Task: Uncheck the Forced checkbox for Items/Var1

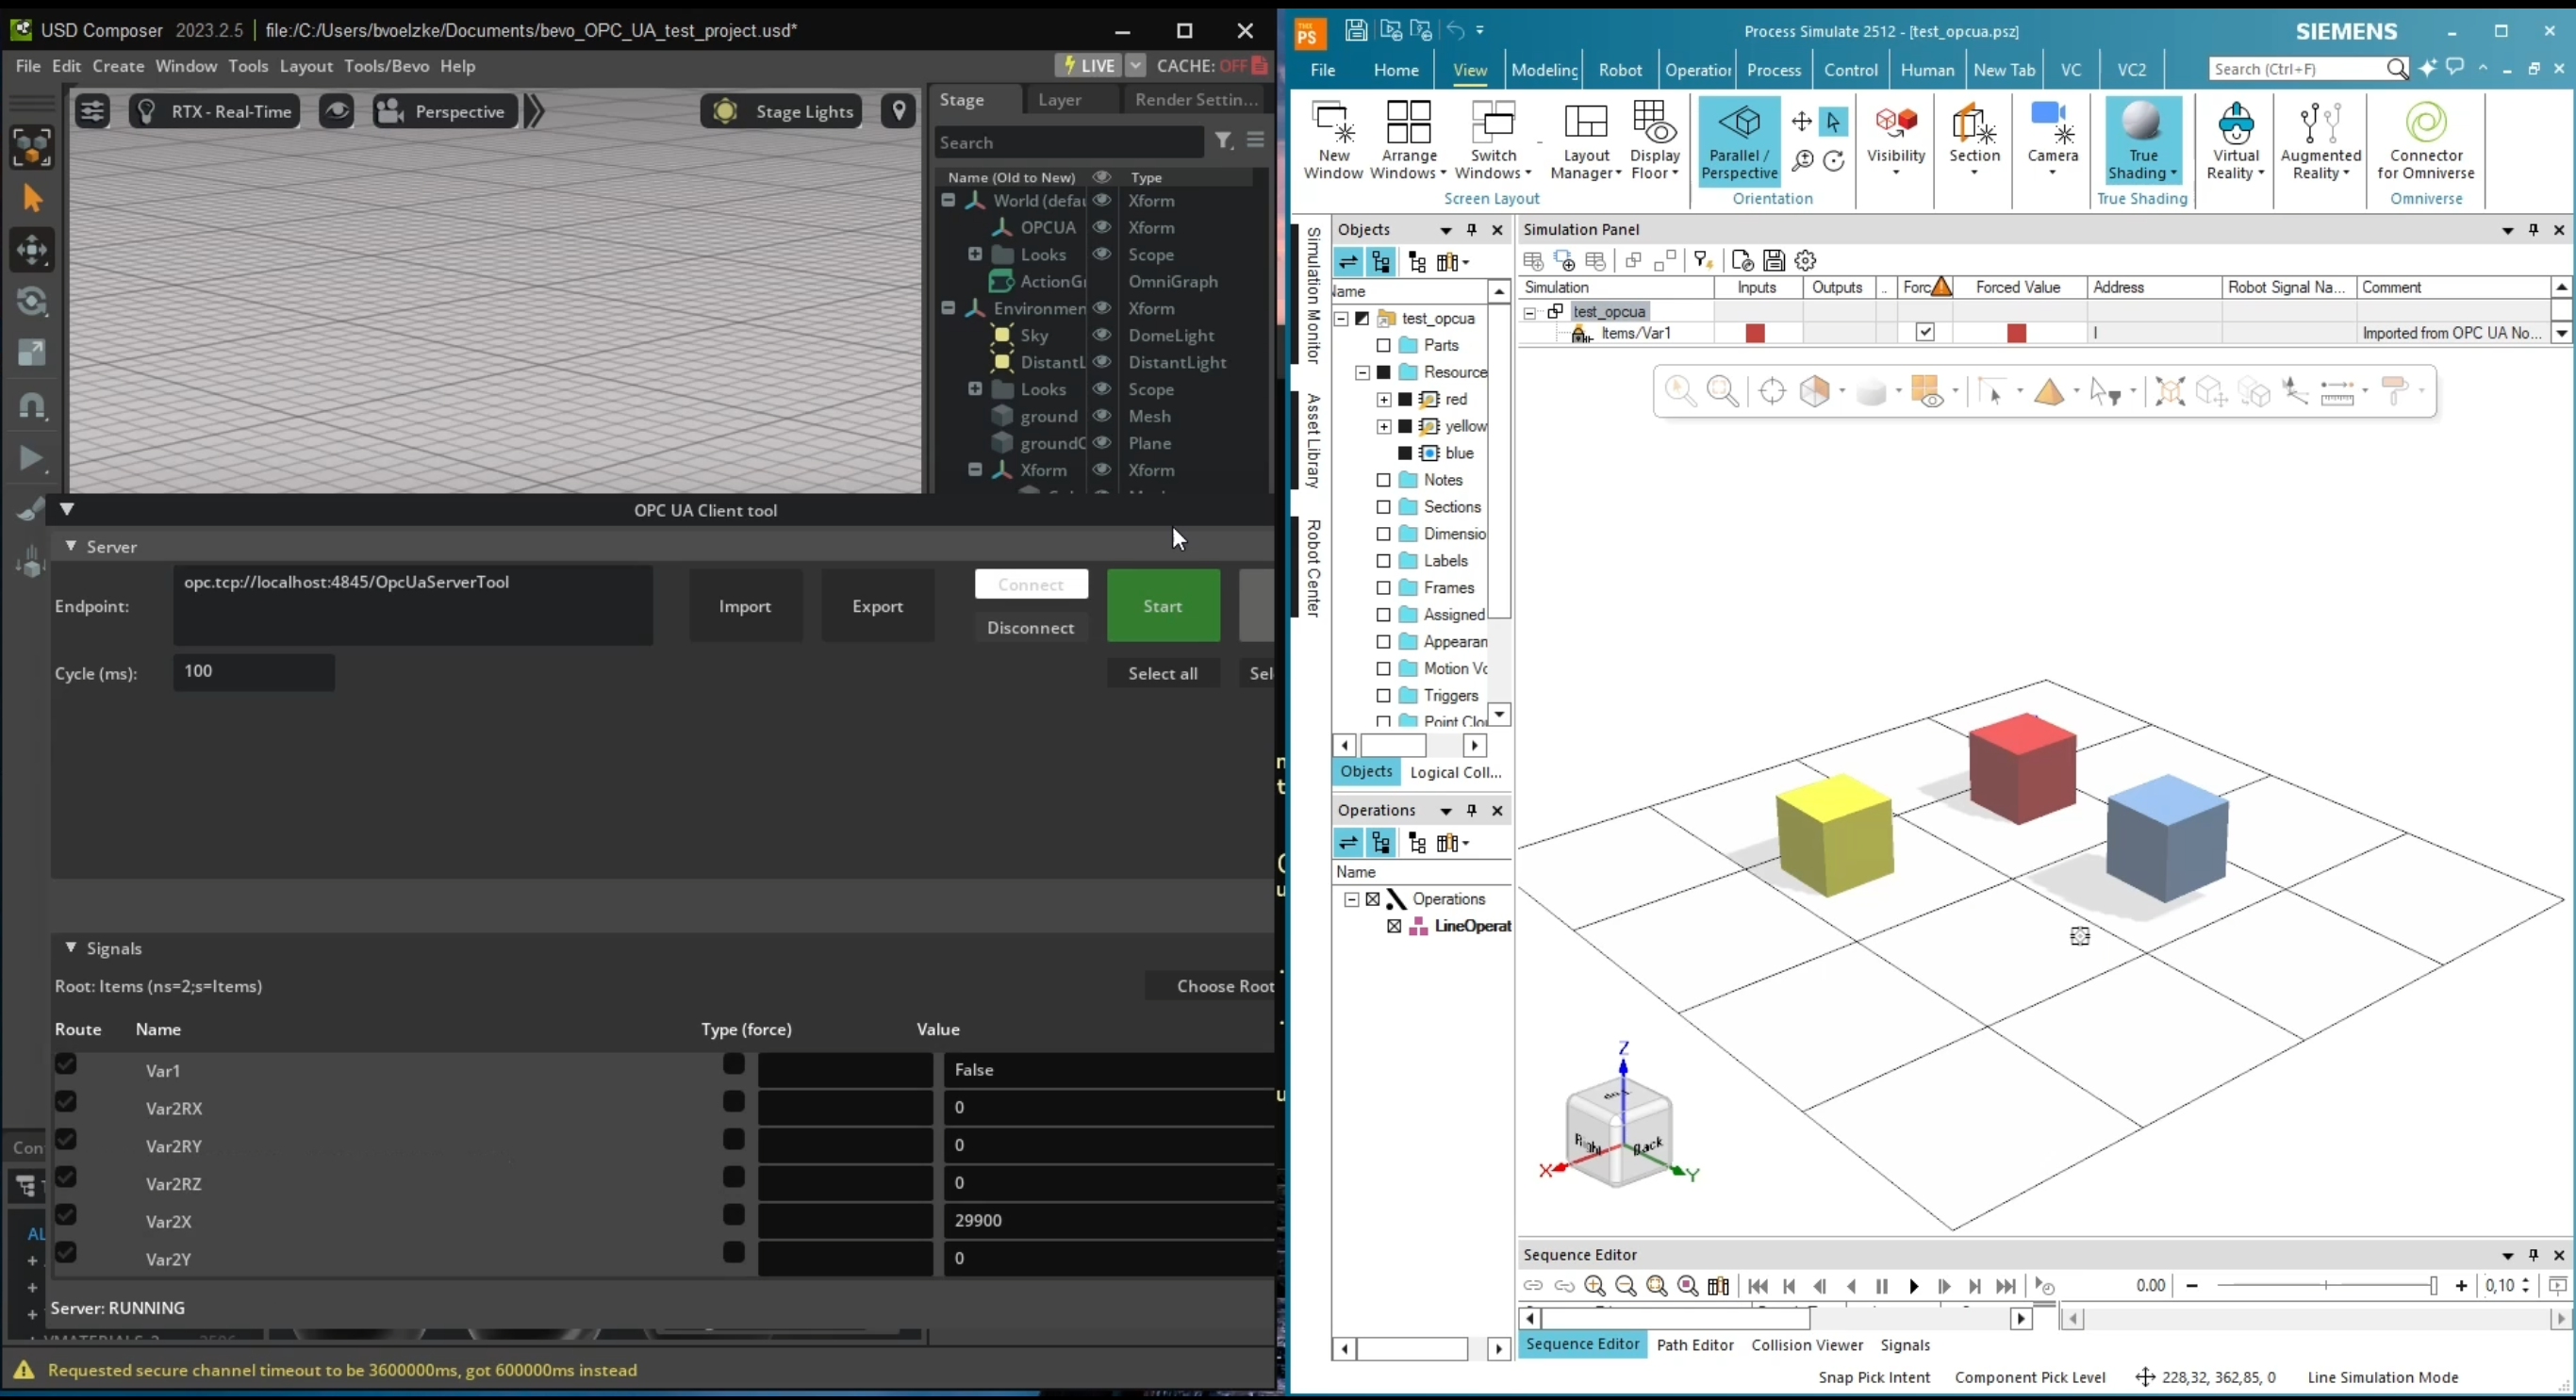Action: (x=1925, y=332)
